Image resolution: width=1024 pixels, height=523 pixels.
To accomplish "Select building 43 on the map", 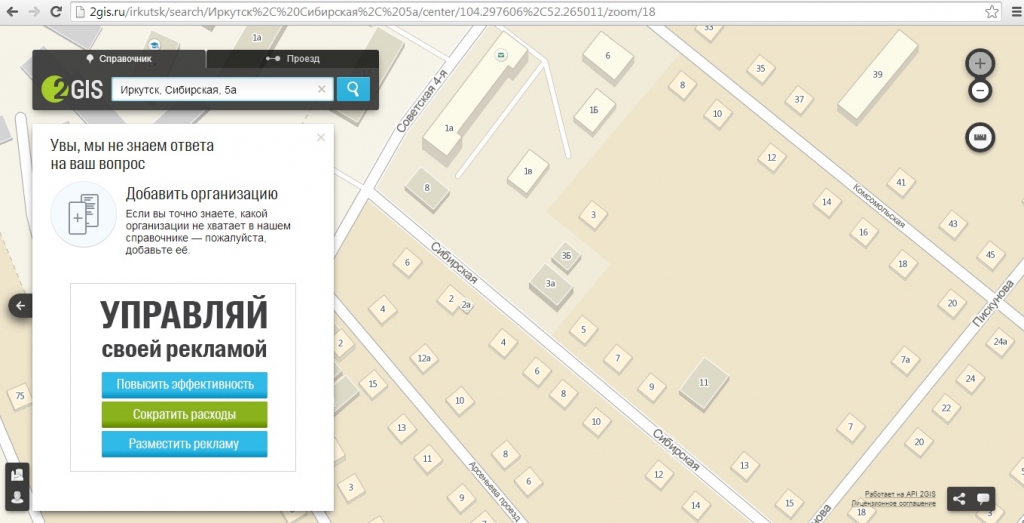I will (952, 224).
